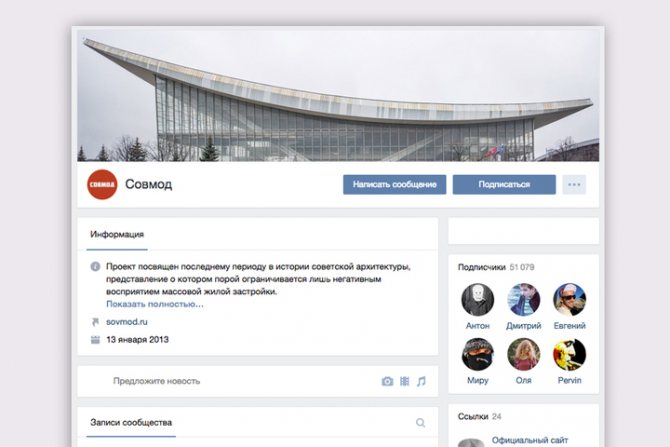Viewport: 670px width, 447px height.
Task: Click the calendar icon near founding date
Action: (95, 340)
